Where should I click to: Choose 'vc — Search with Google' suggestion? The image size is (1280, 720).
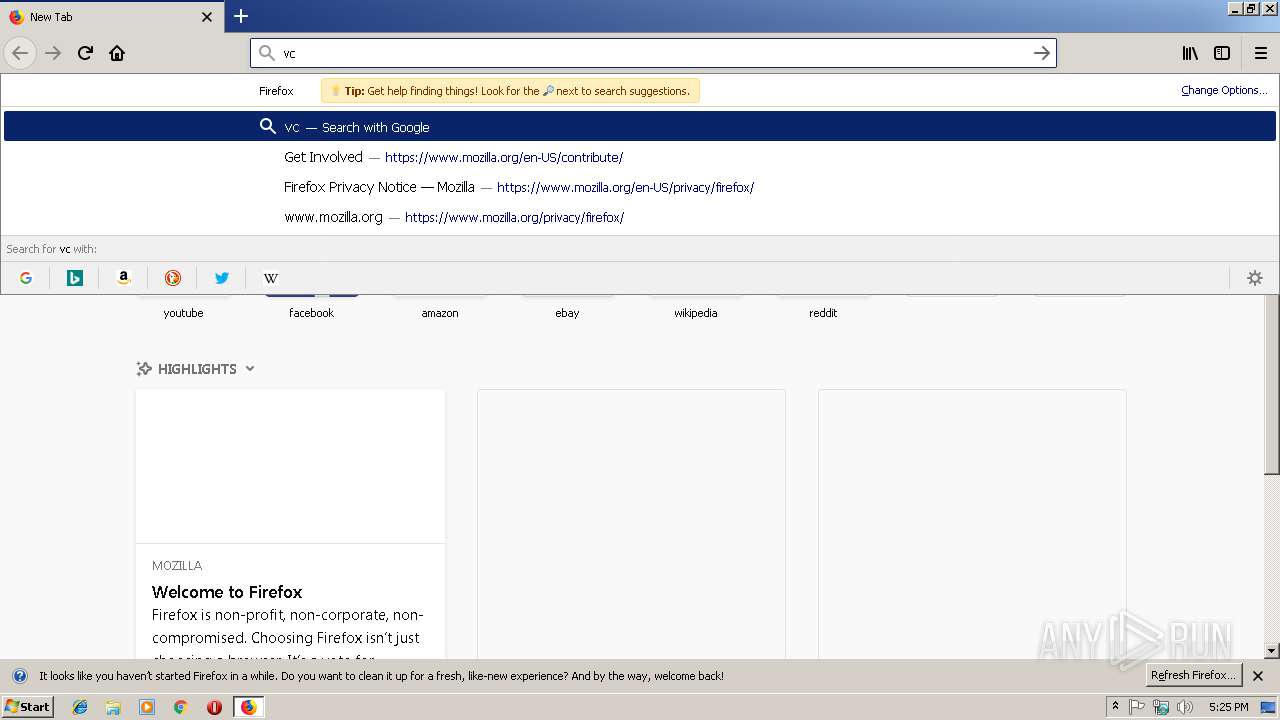[640, 127]
